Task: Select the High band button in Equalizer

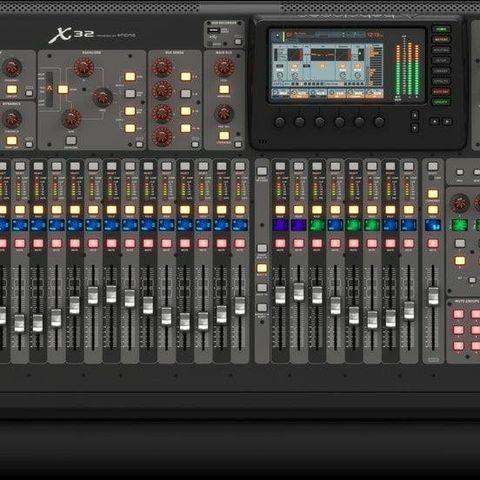Action: [130, 77]
